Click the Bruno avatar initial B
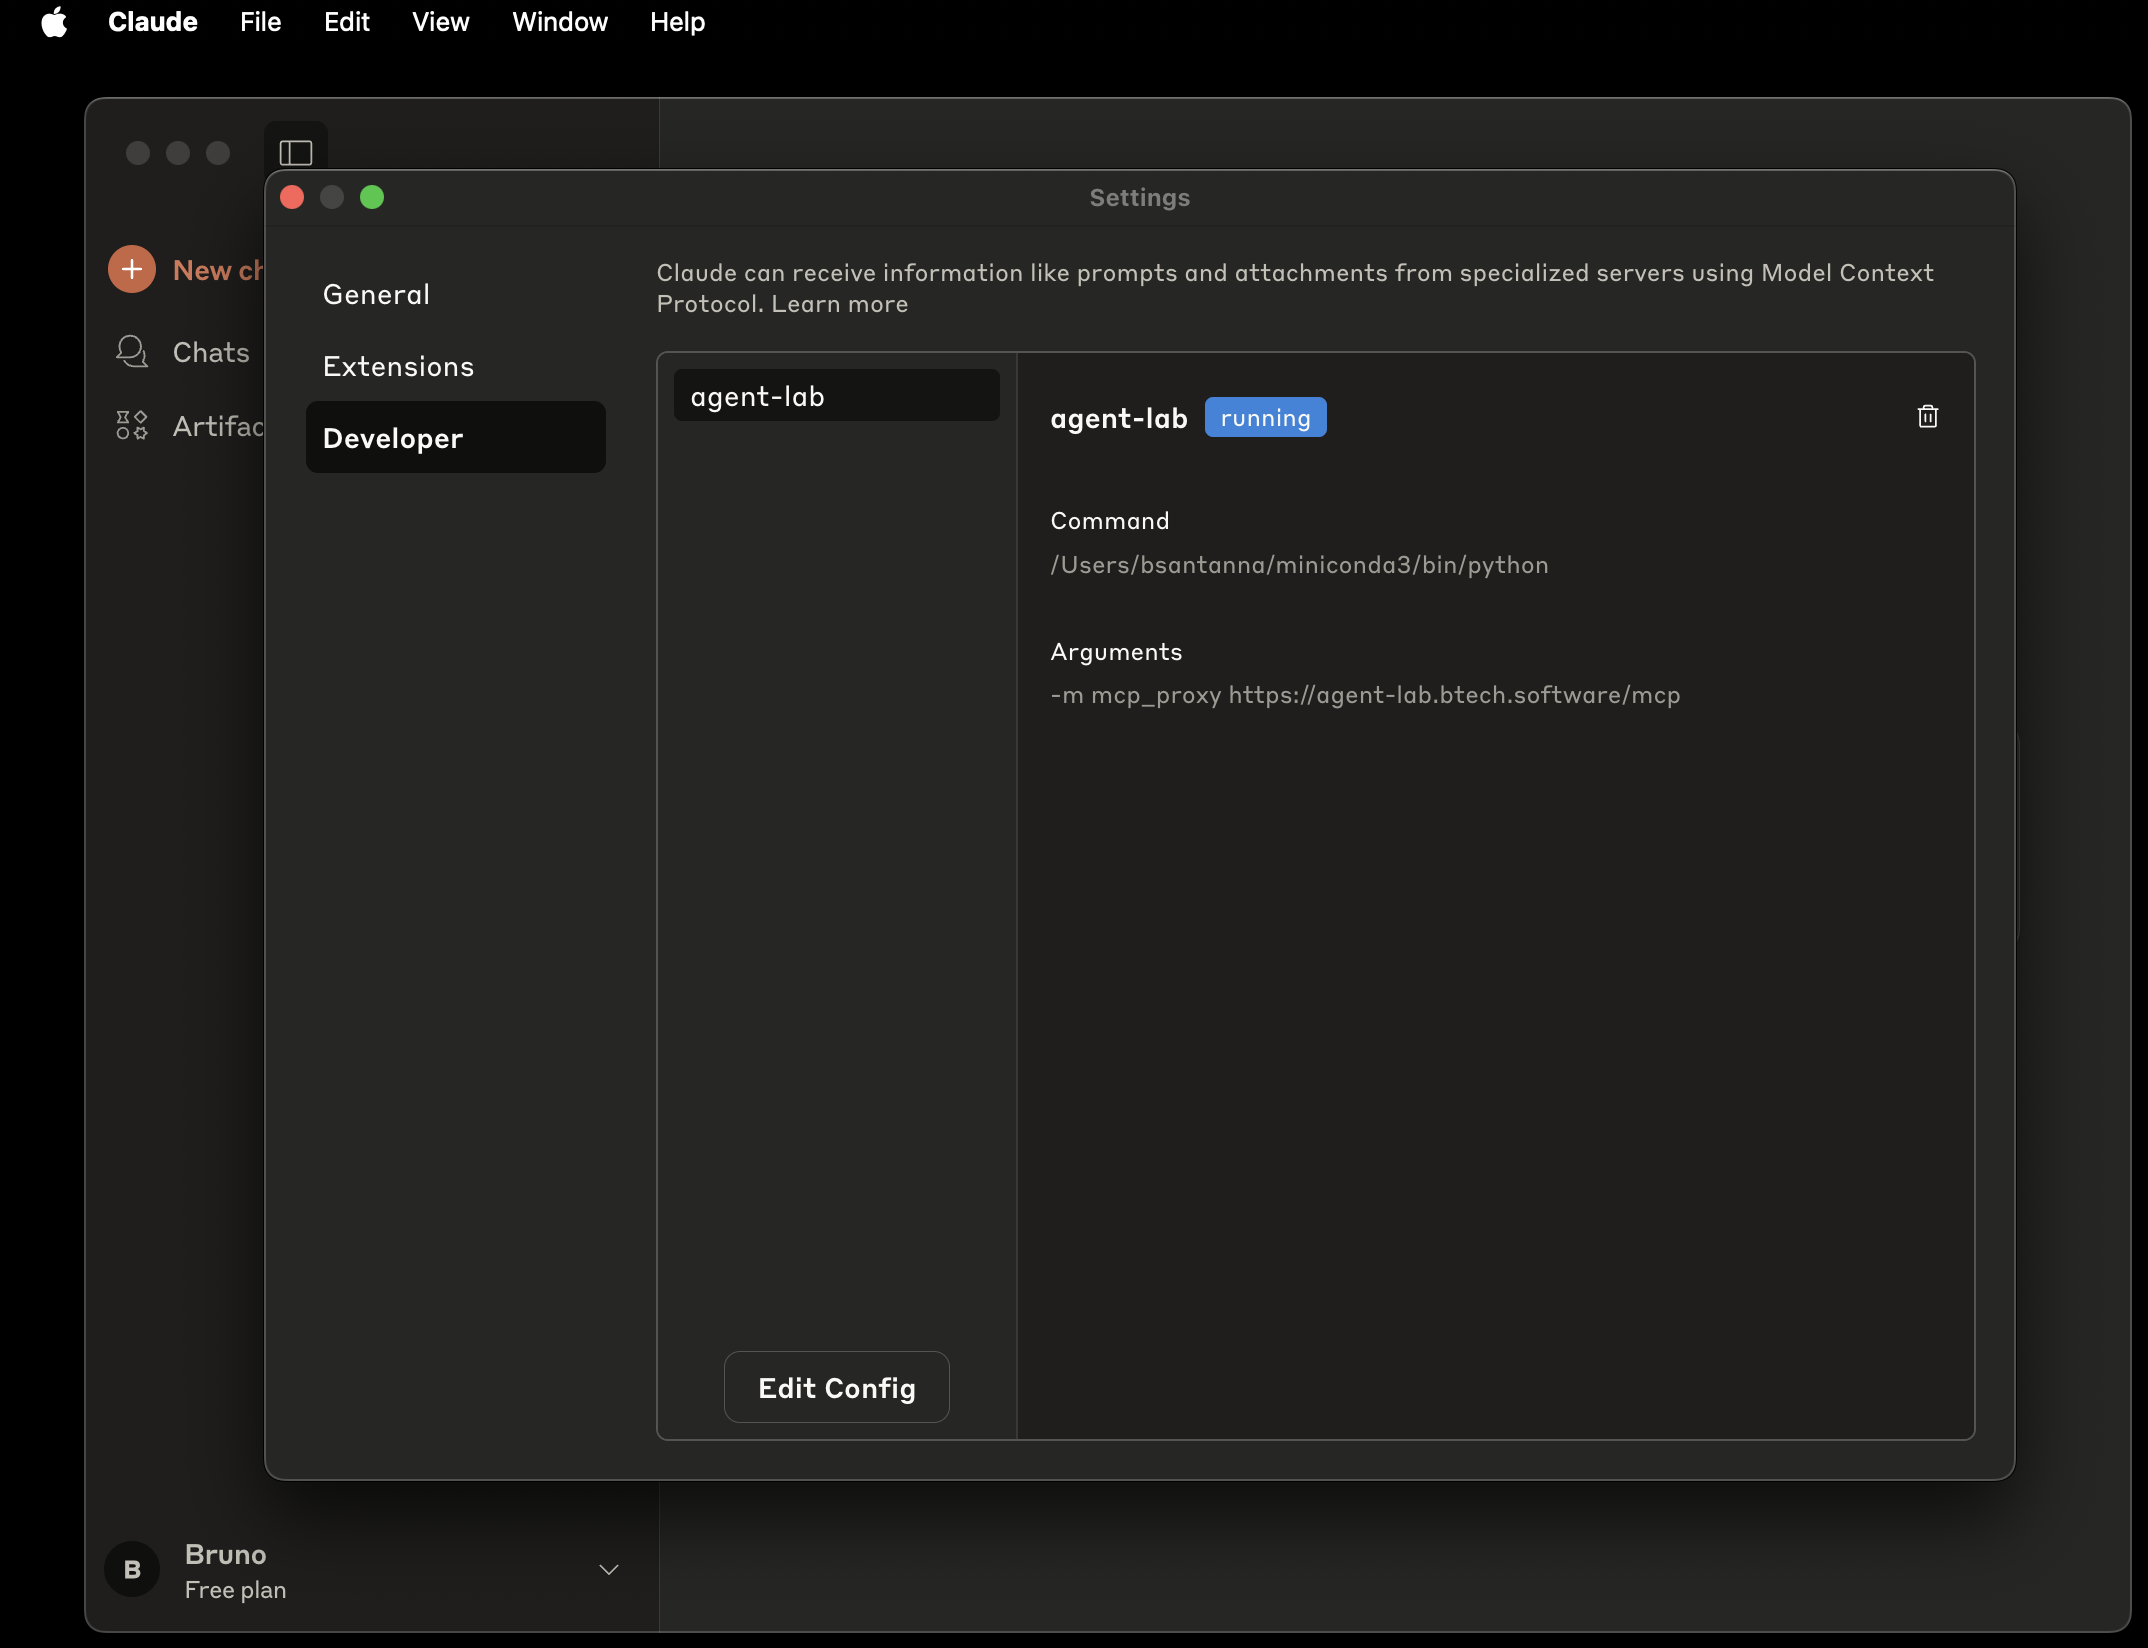The height and width of the screenshot is (1648, 2148). 132,1569
